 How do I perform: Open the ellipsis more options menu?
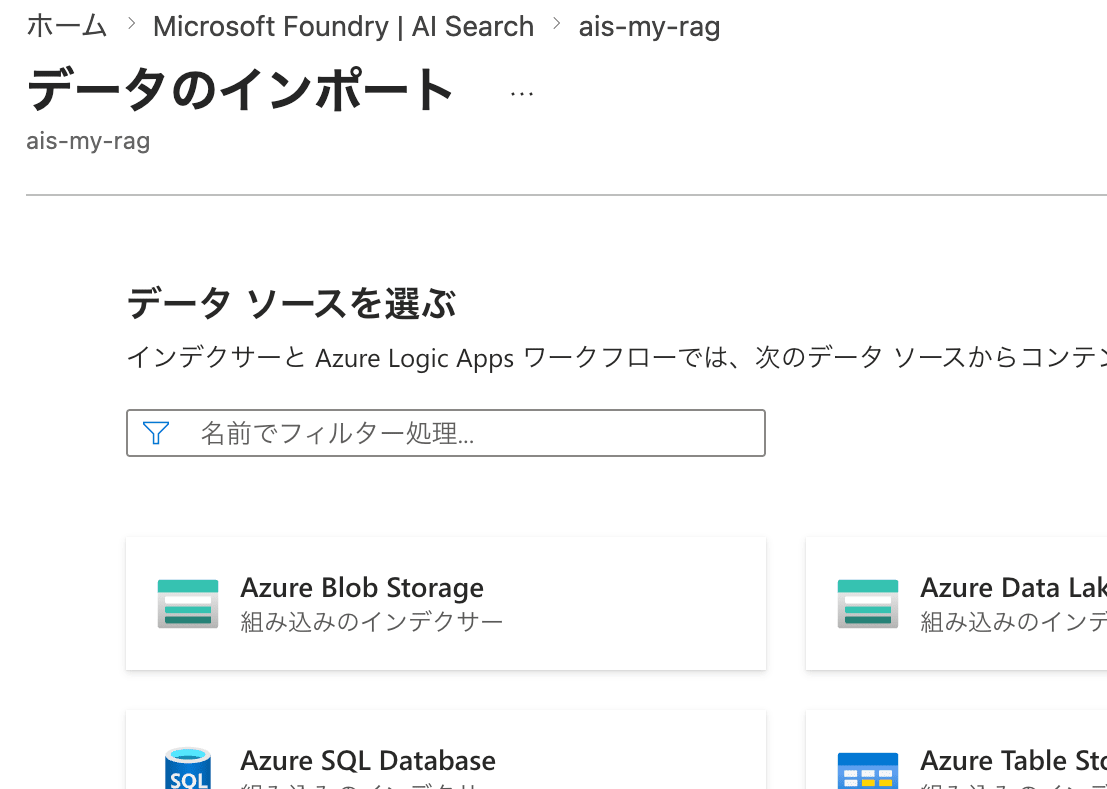pos(522,93)
